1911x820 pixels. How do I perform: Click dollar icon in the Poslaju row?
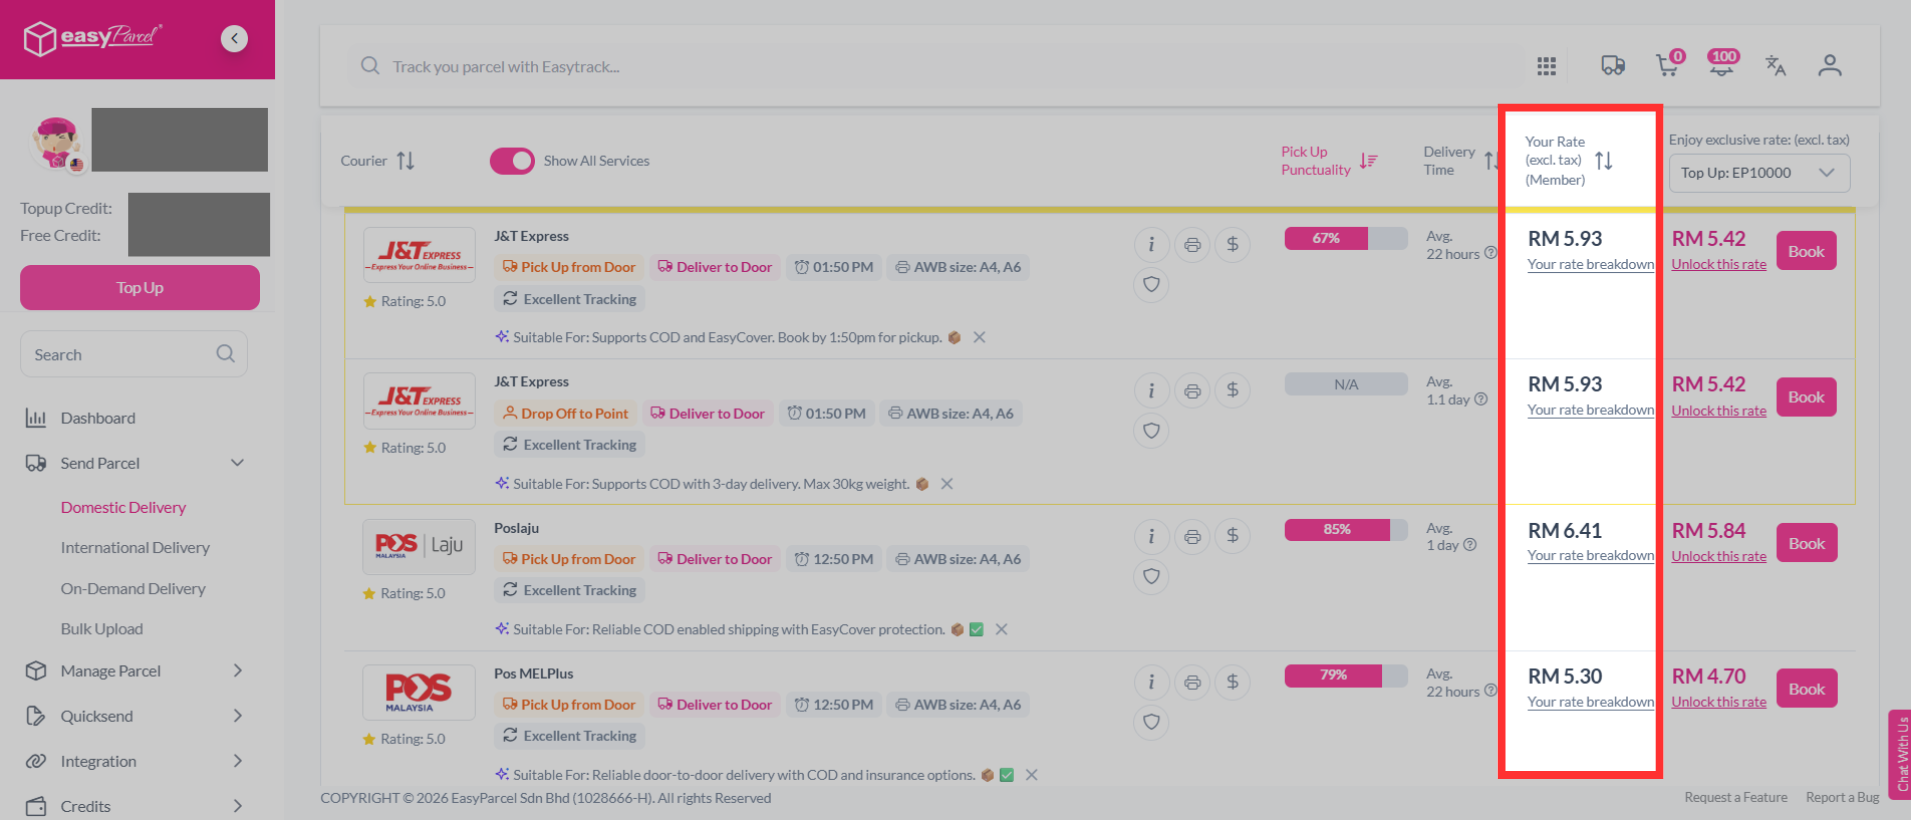1233,537
